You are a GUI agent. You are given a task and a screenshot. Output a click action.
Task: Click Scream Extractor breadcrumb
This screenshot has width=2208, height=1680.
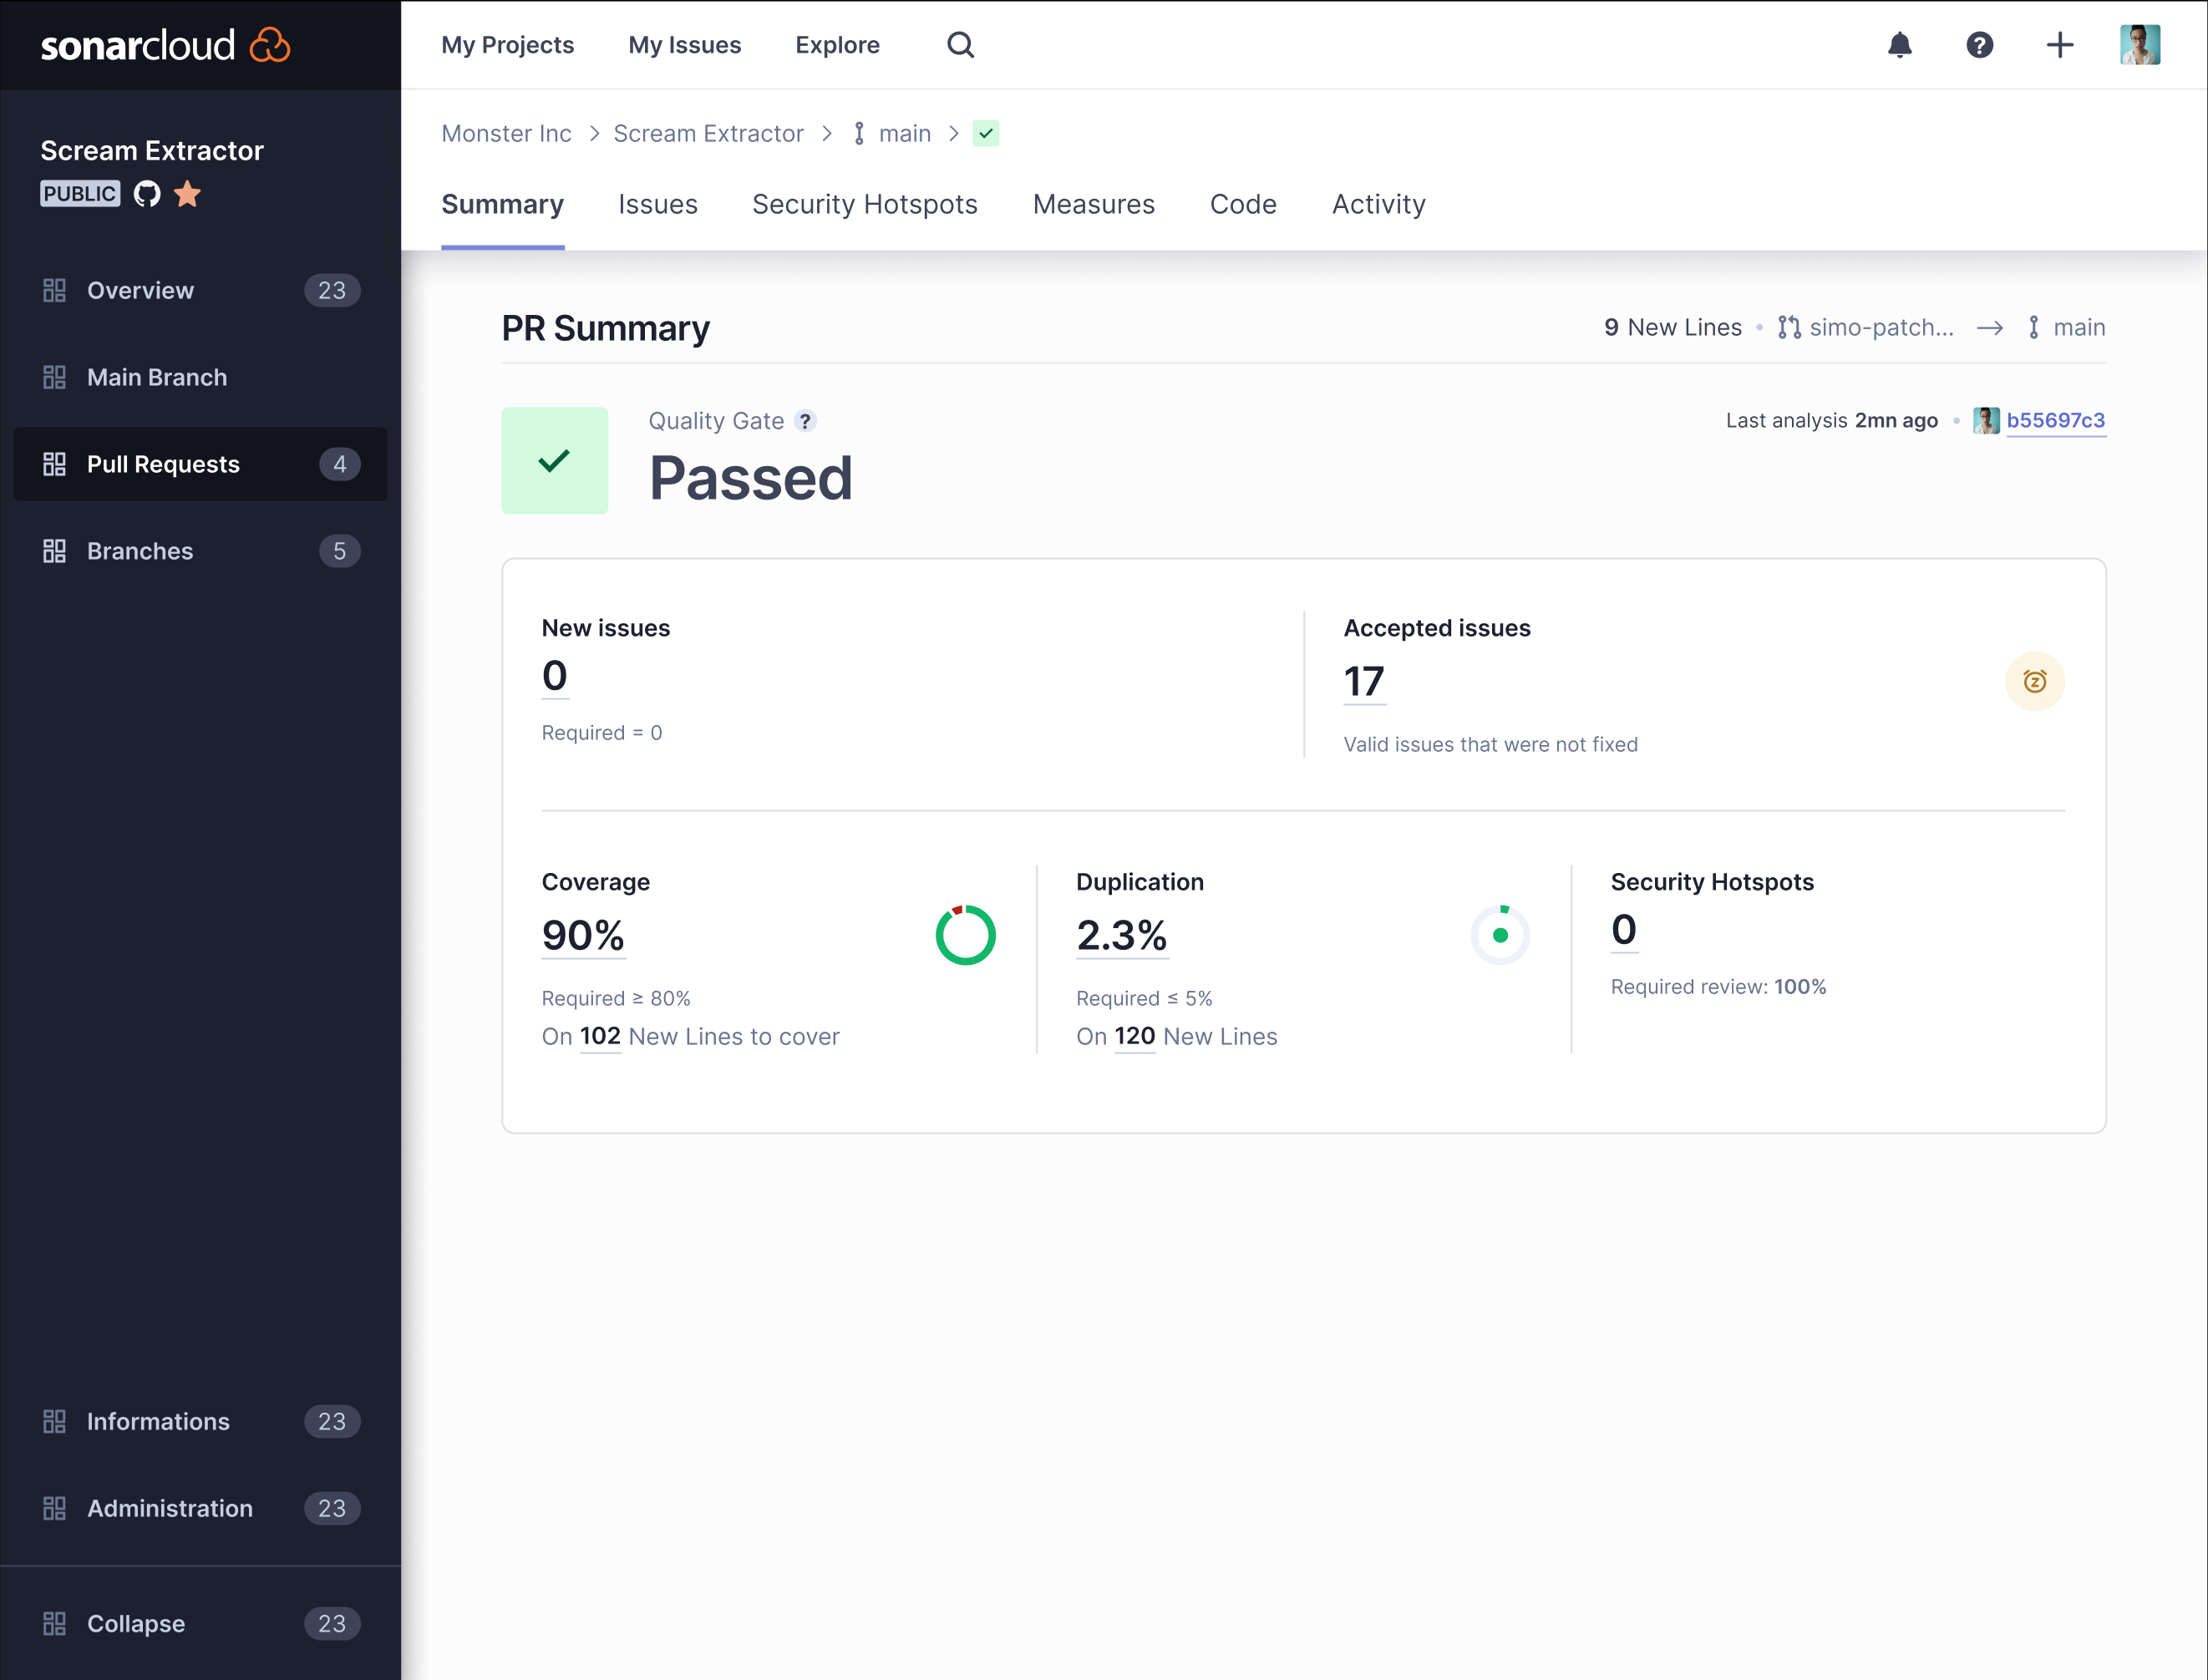click(x=708, y=133)
